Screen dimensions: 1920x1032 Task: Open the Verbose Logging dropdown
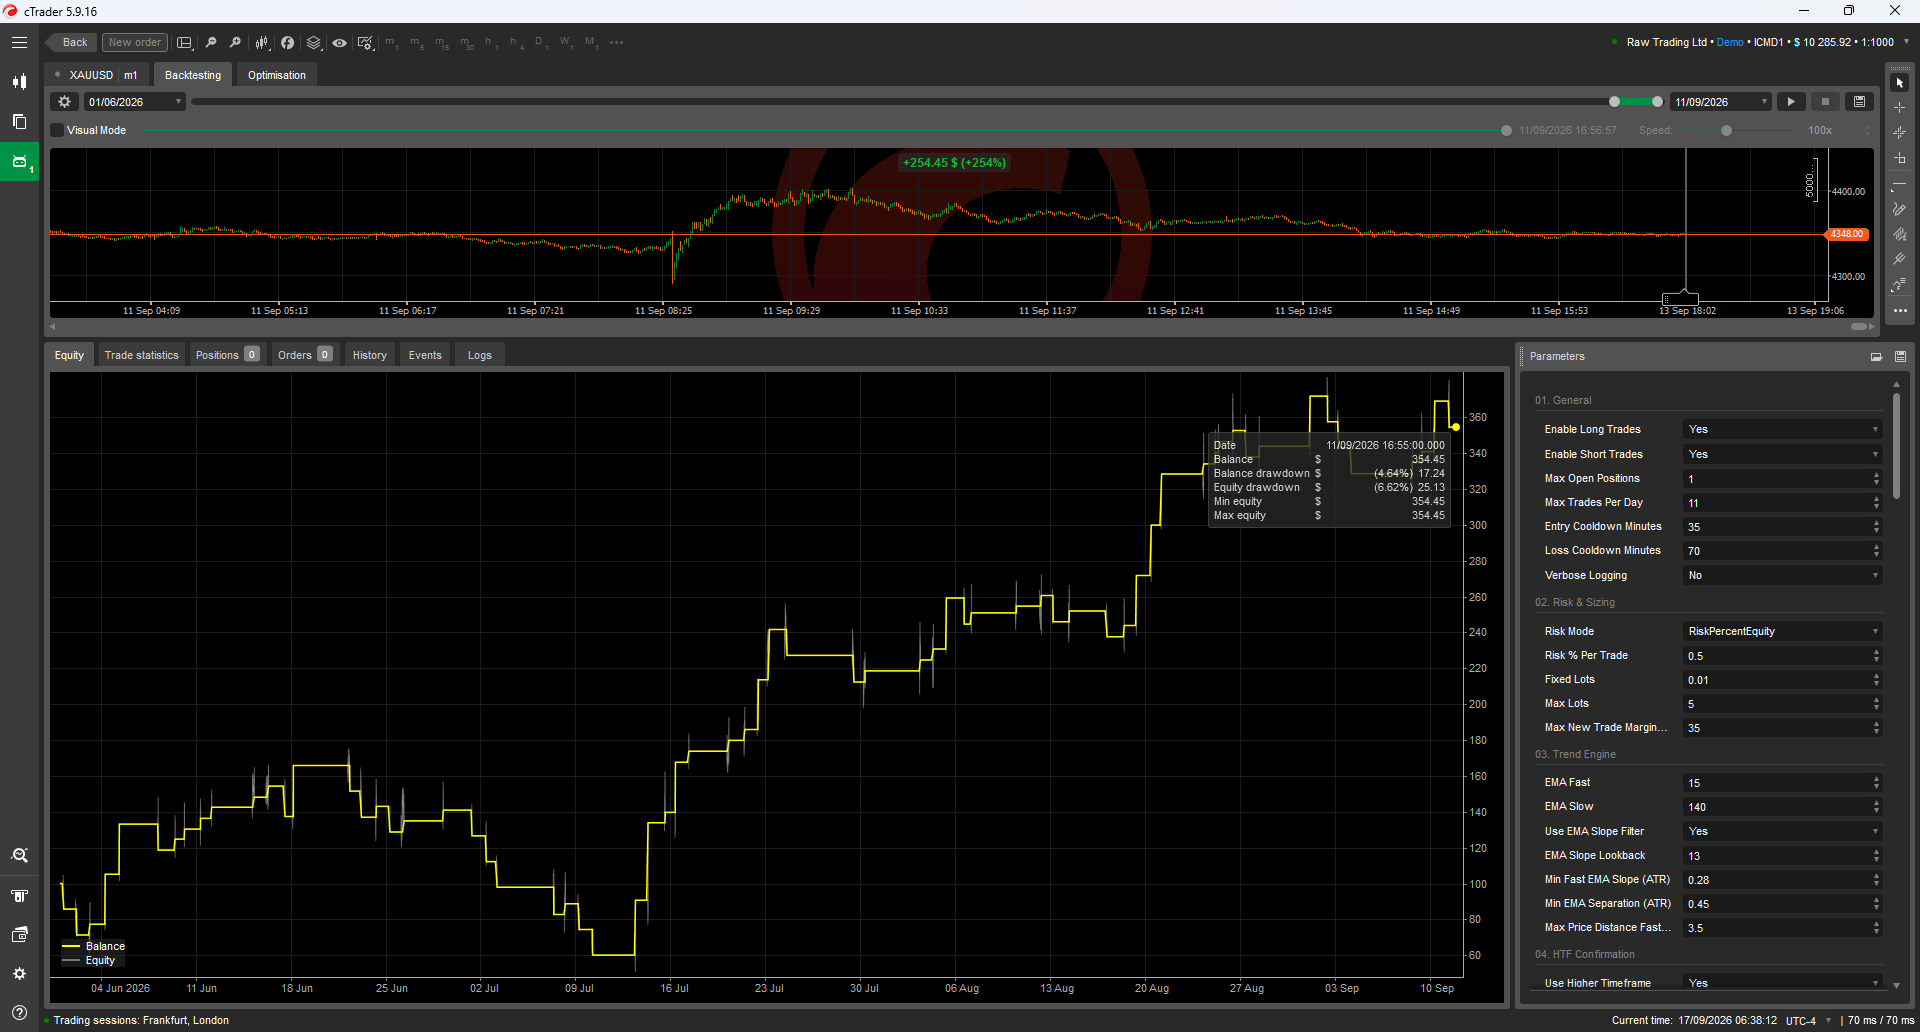1782,576
